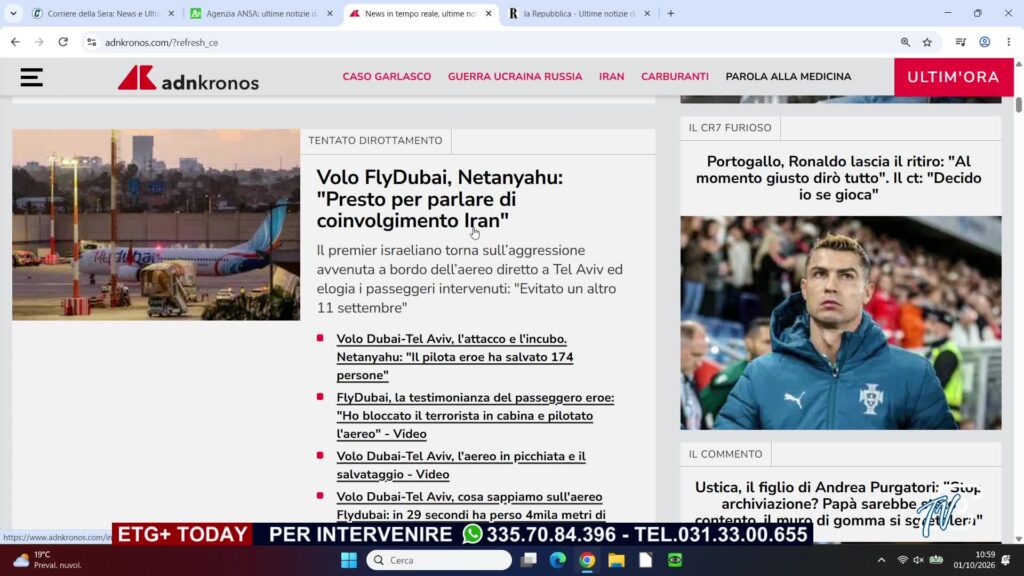This screenshot has width=1024, height=576.
Task: Open PAROLA ALLA MEDICINA section
Action: [x=788, y=76]
